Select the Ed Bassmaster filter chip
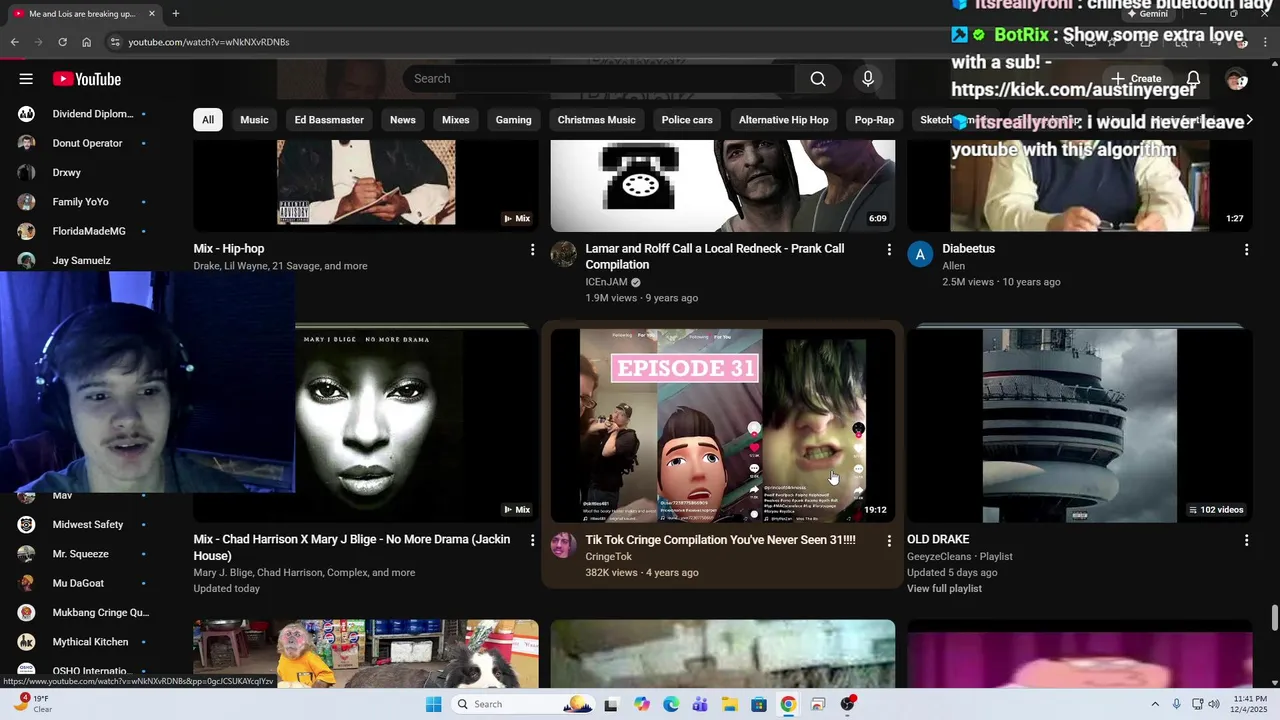This screenshot has width=1280, height=720. (x=329, y=120)
